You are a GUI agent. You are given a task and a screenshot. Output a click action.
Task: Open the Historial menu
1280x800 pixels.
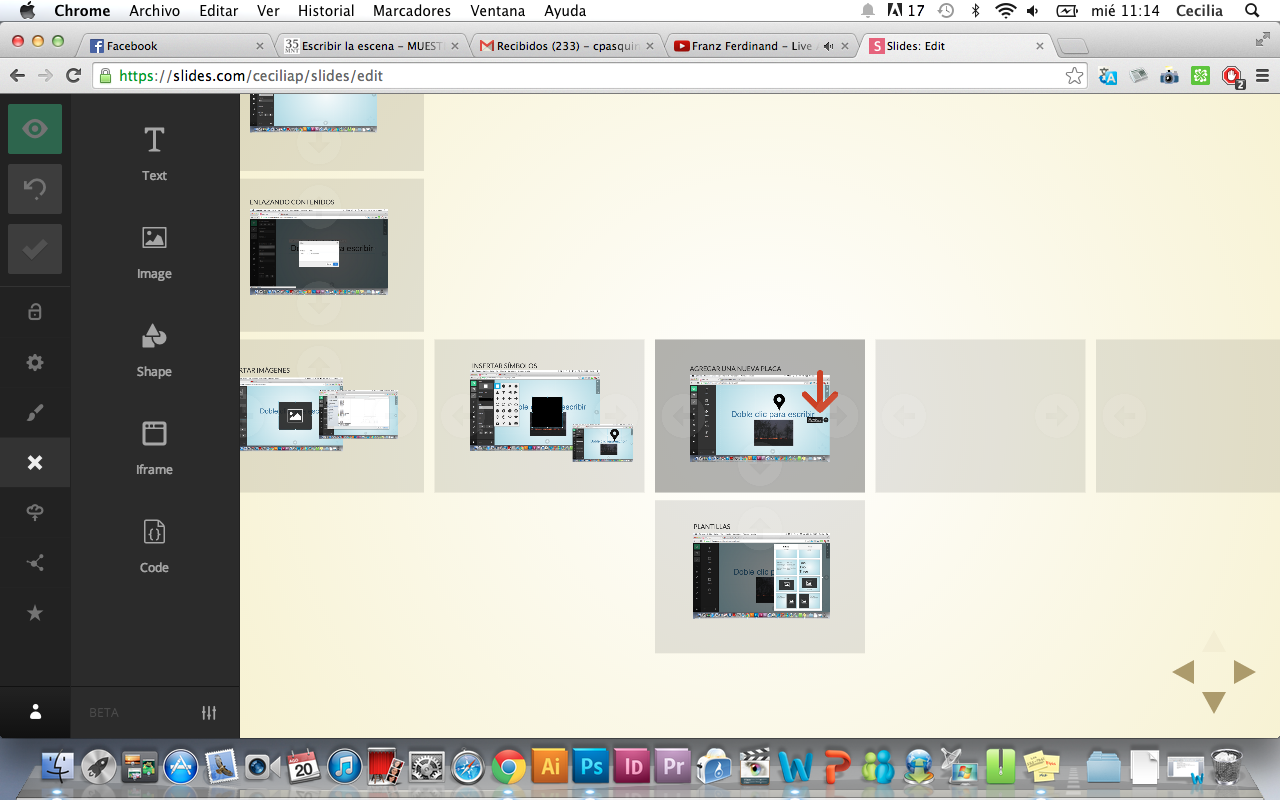click(x=326, y=11)
